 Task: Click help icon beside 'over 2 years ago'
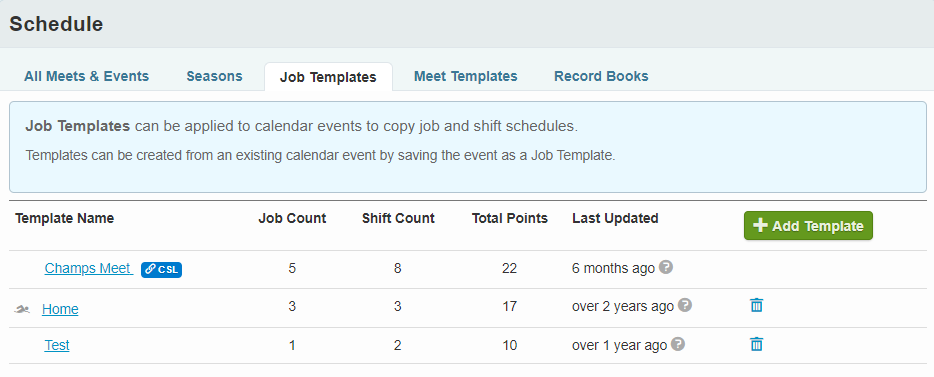685,306
